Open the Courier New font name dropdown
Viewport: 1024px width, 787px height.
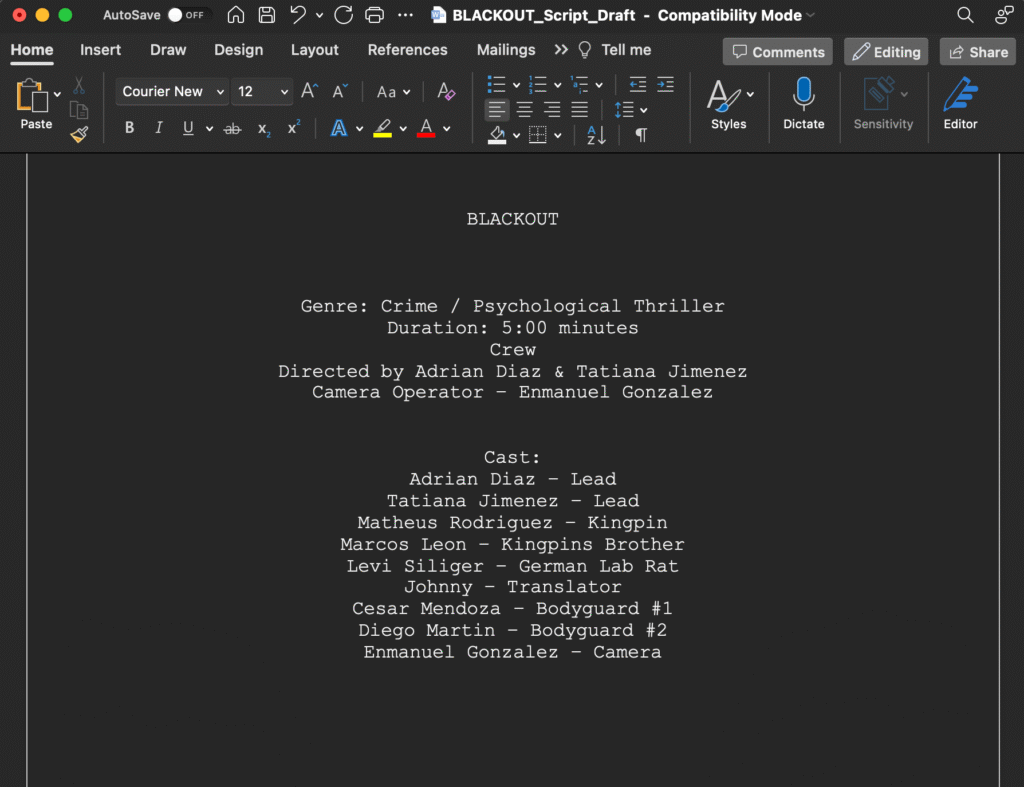[x=172, y=92]
